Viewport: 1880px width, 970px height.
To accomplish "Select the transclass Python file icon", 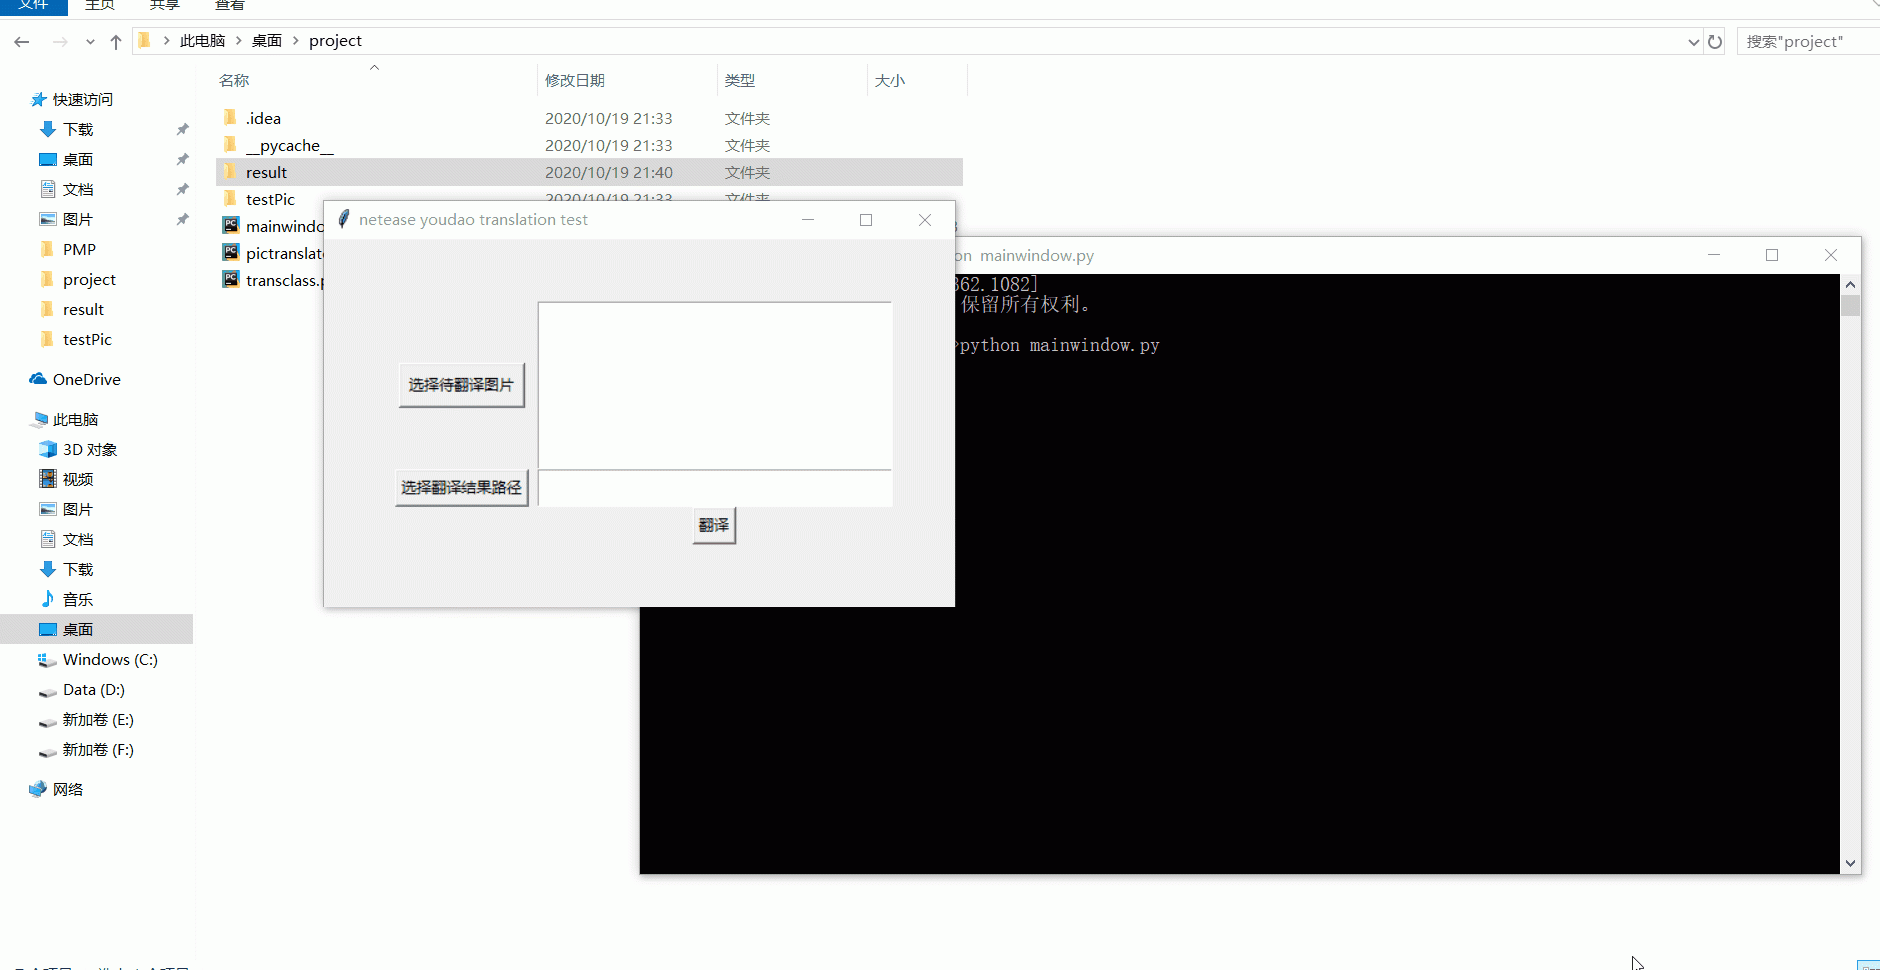I will point(231,279).
